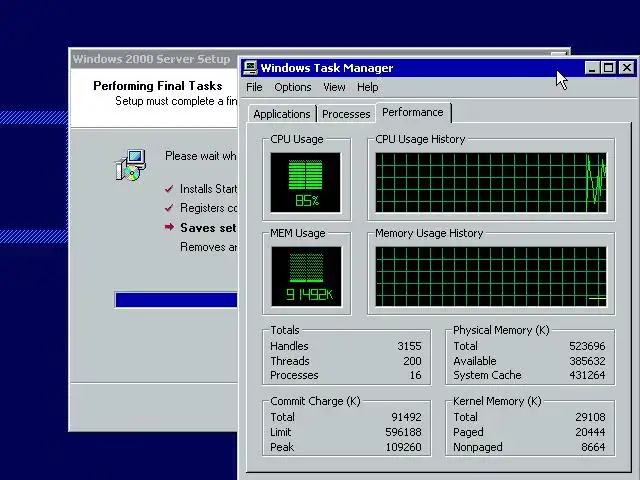Click Kernel Nonpaged value 8664
Viewport: 640px width, 480px height.
593,447
